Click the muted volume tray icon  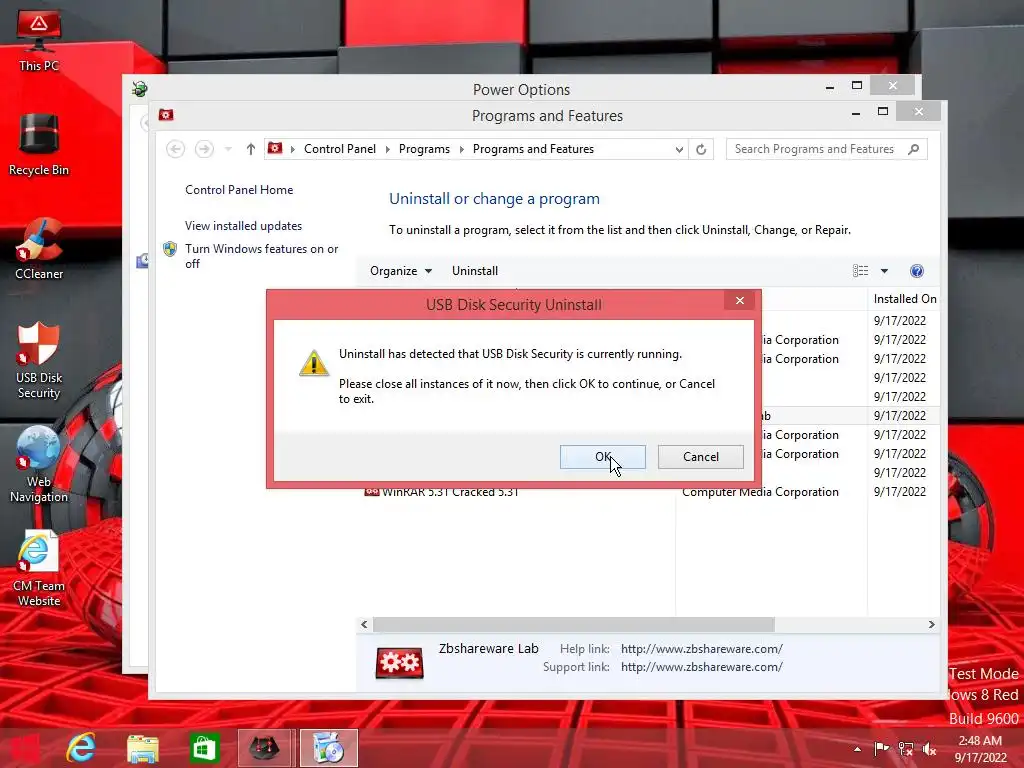click(x=929, y=748)
